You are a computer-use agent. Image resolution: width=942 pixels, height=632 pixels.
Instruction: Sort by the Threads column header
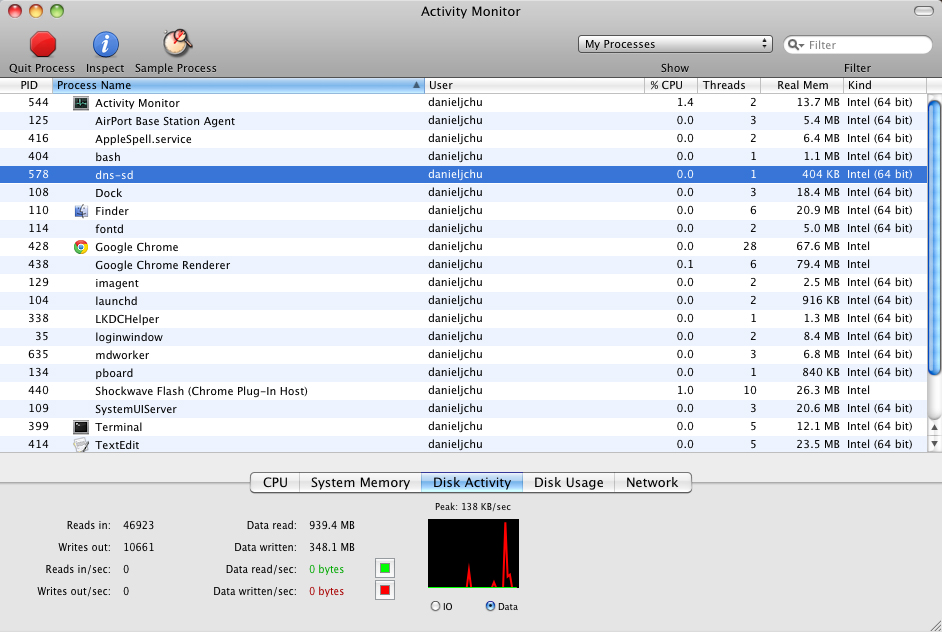[x=729, y=85]
